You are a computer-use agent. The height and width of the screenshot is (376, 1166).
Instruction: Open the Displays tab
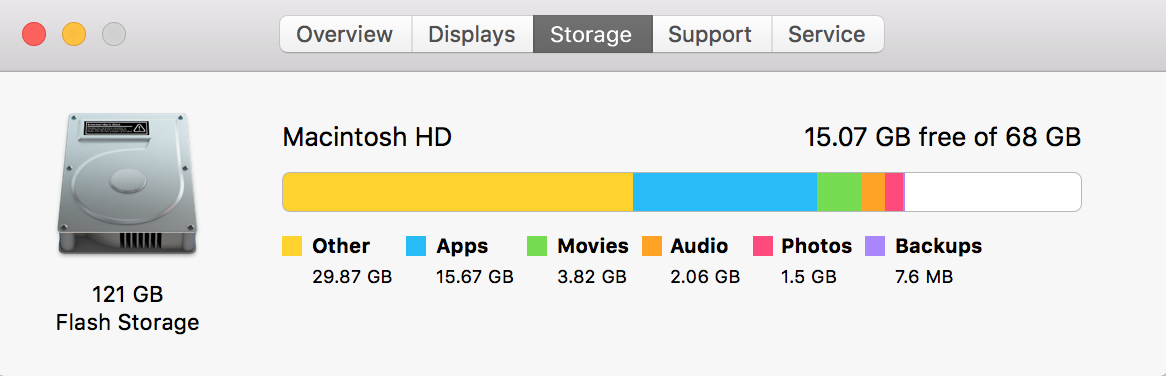point(472,34)
